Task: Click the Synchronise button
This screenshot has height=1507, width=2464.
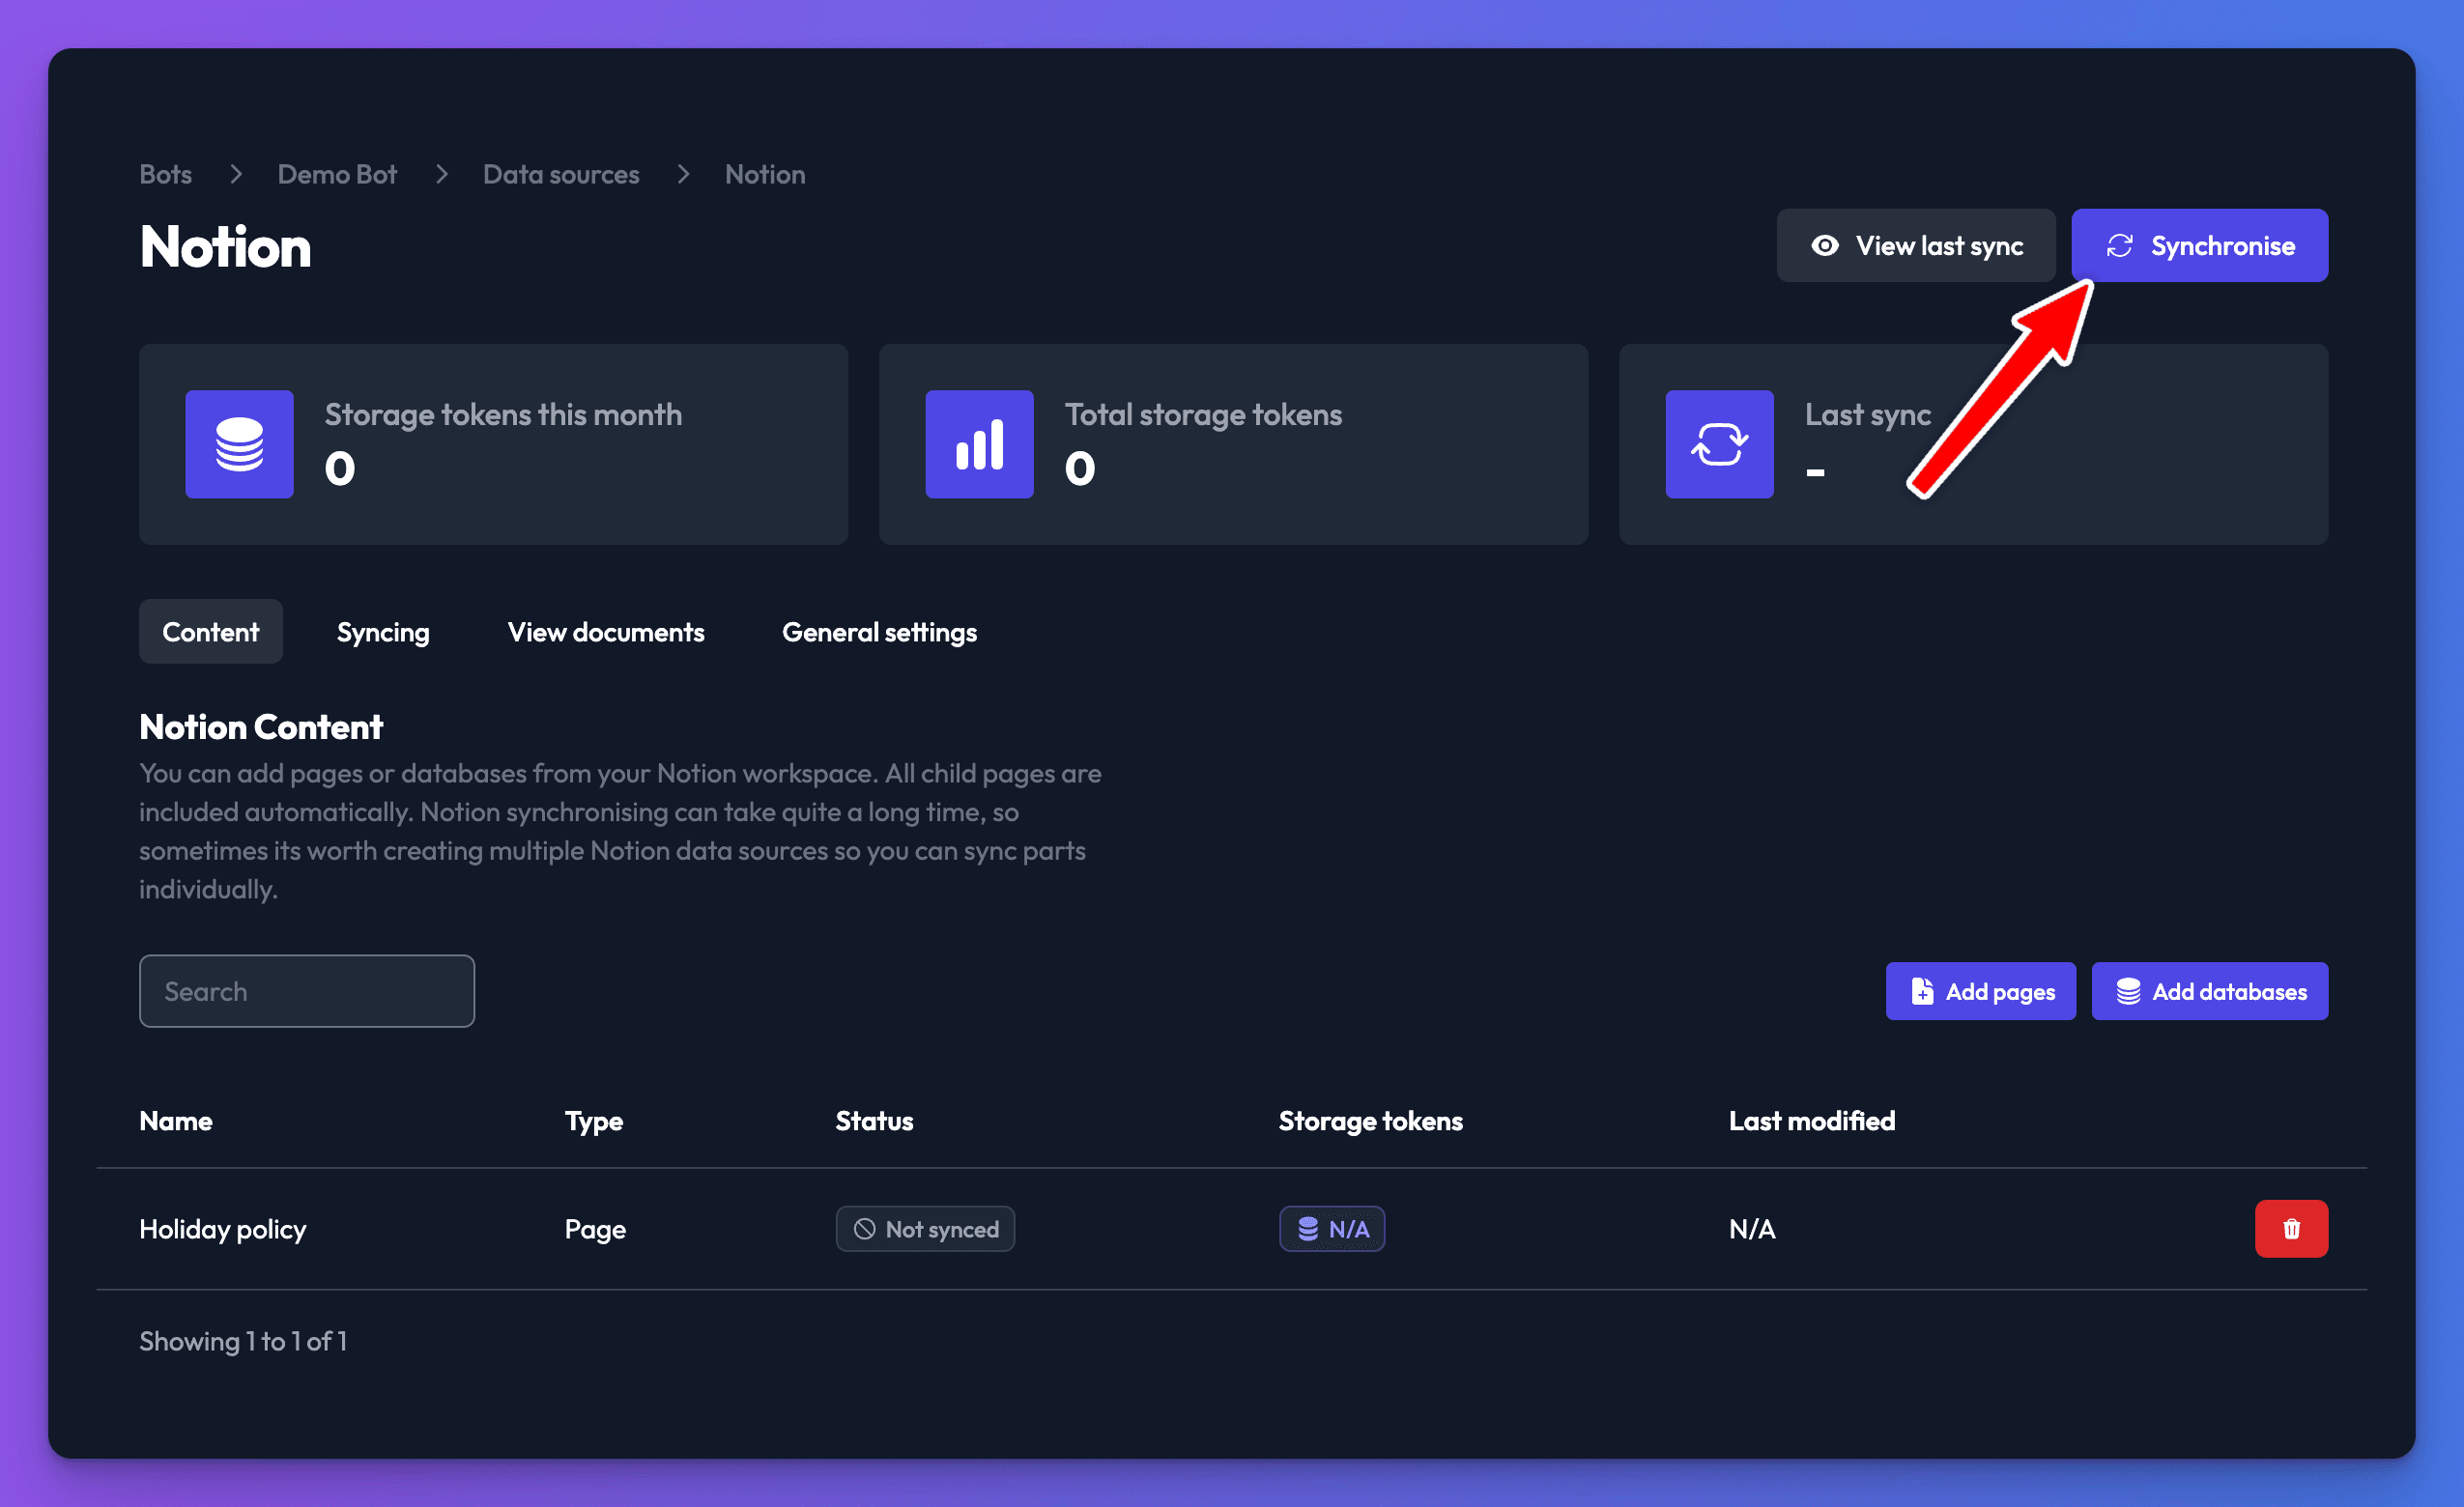Action: (x=2199, y=245)
